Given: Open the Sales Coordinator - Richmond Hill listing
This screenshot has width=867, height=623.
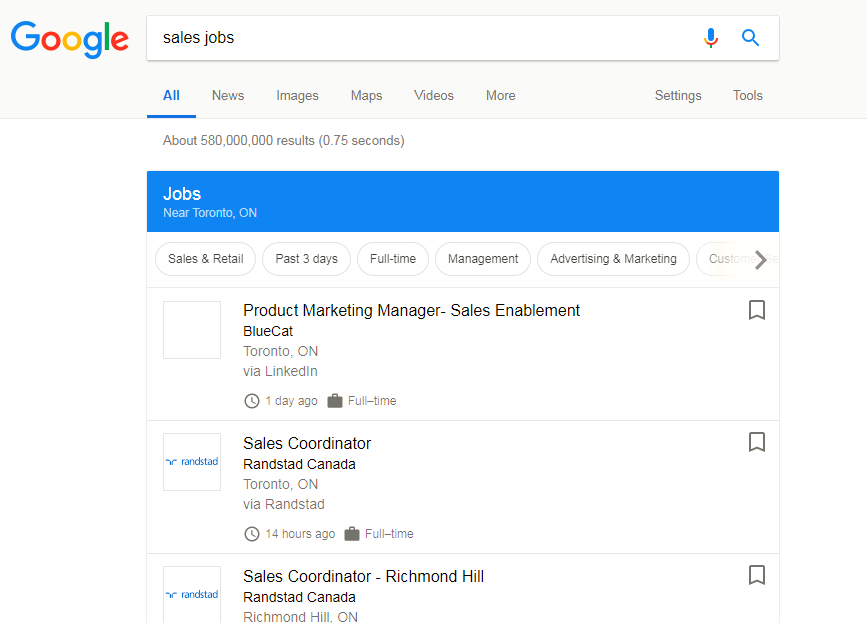Looking at the screenshot, I should pos(364,577).
